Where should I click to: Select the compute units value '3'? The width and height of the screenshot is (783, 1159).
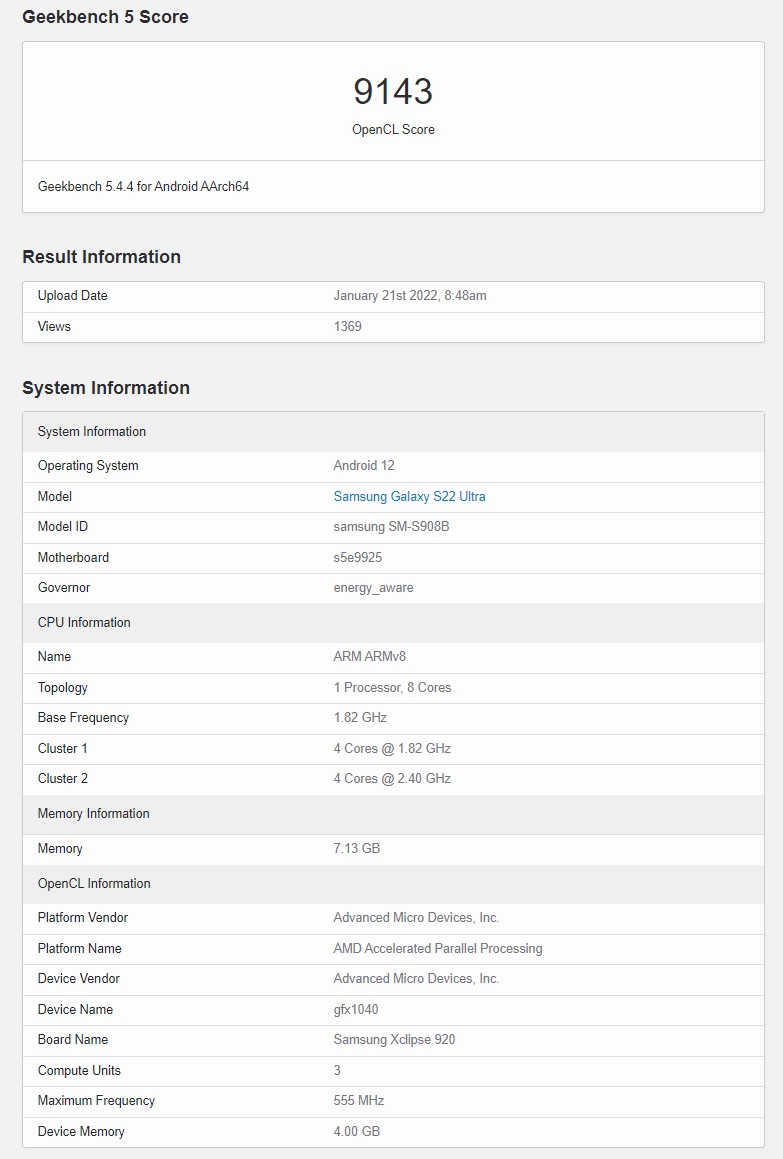(x=337, y=1070)
